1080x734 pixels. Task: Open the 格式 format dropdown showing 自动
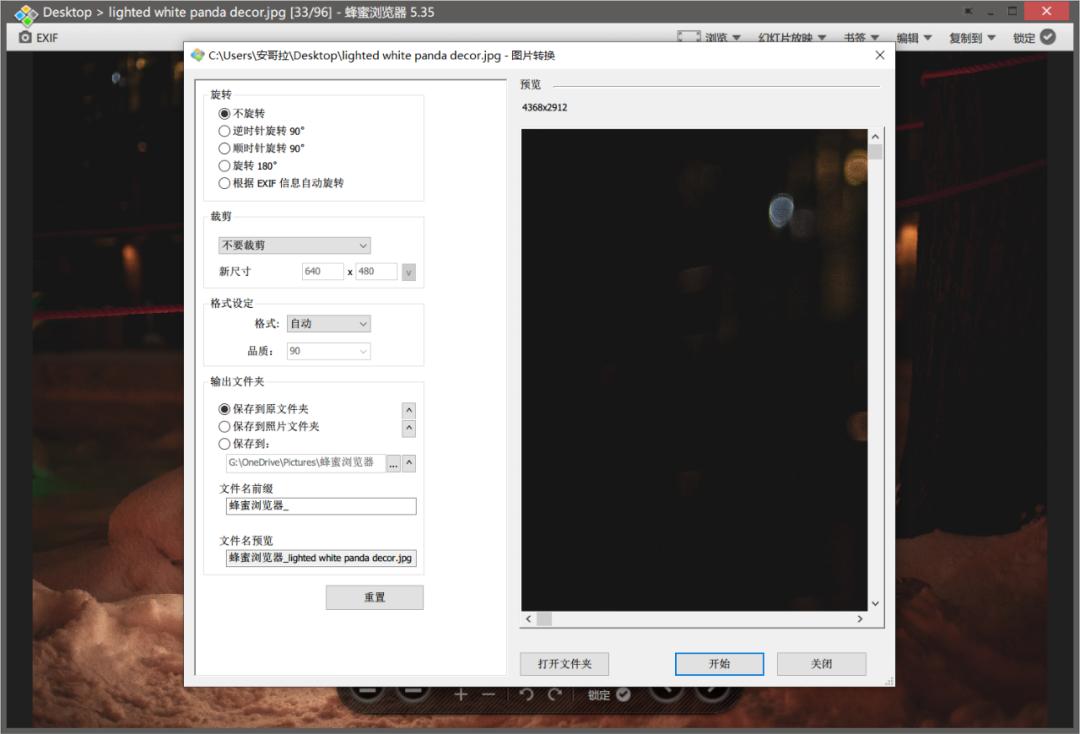328,323
